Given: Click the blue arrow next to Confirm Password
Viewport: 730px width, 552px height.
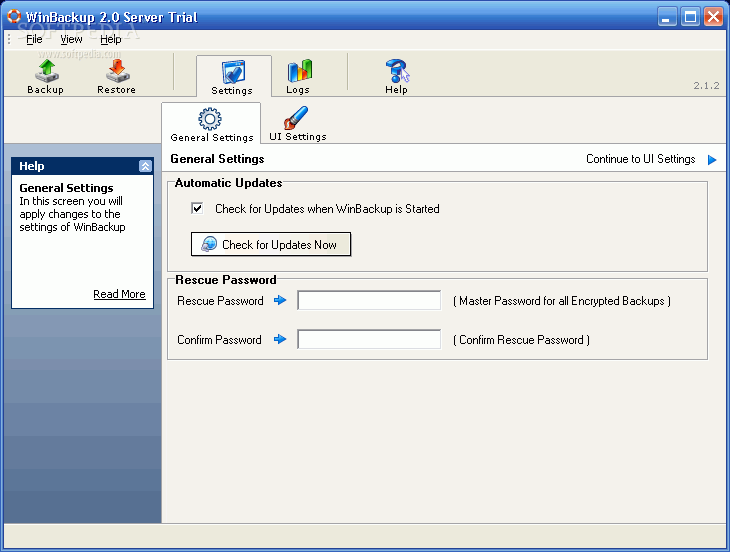Looking at the screenshot, I should (280, 339).
